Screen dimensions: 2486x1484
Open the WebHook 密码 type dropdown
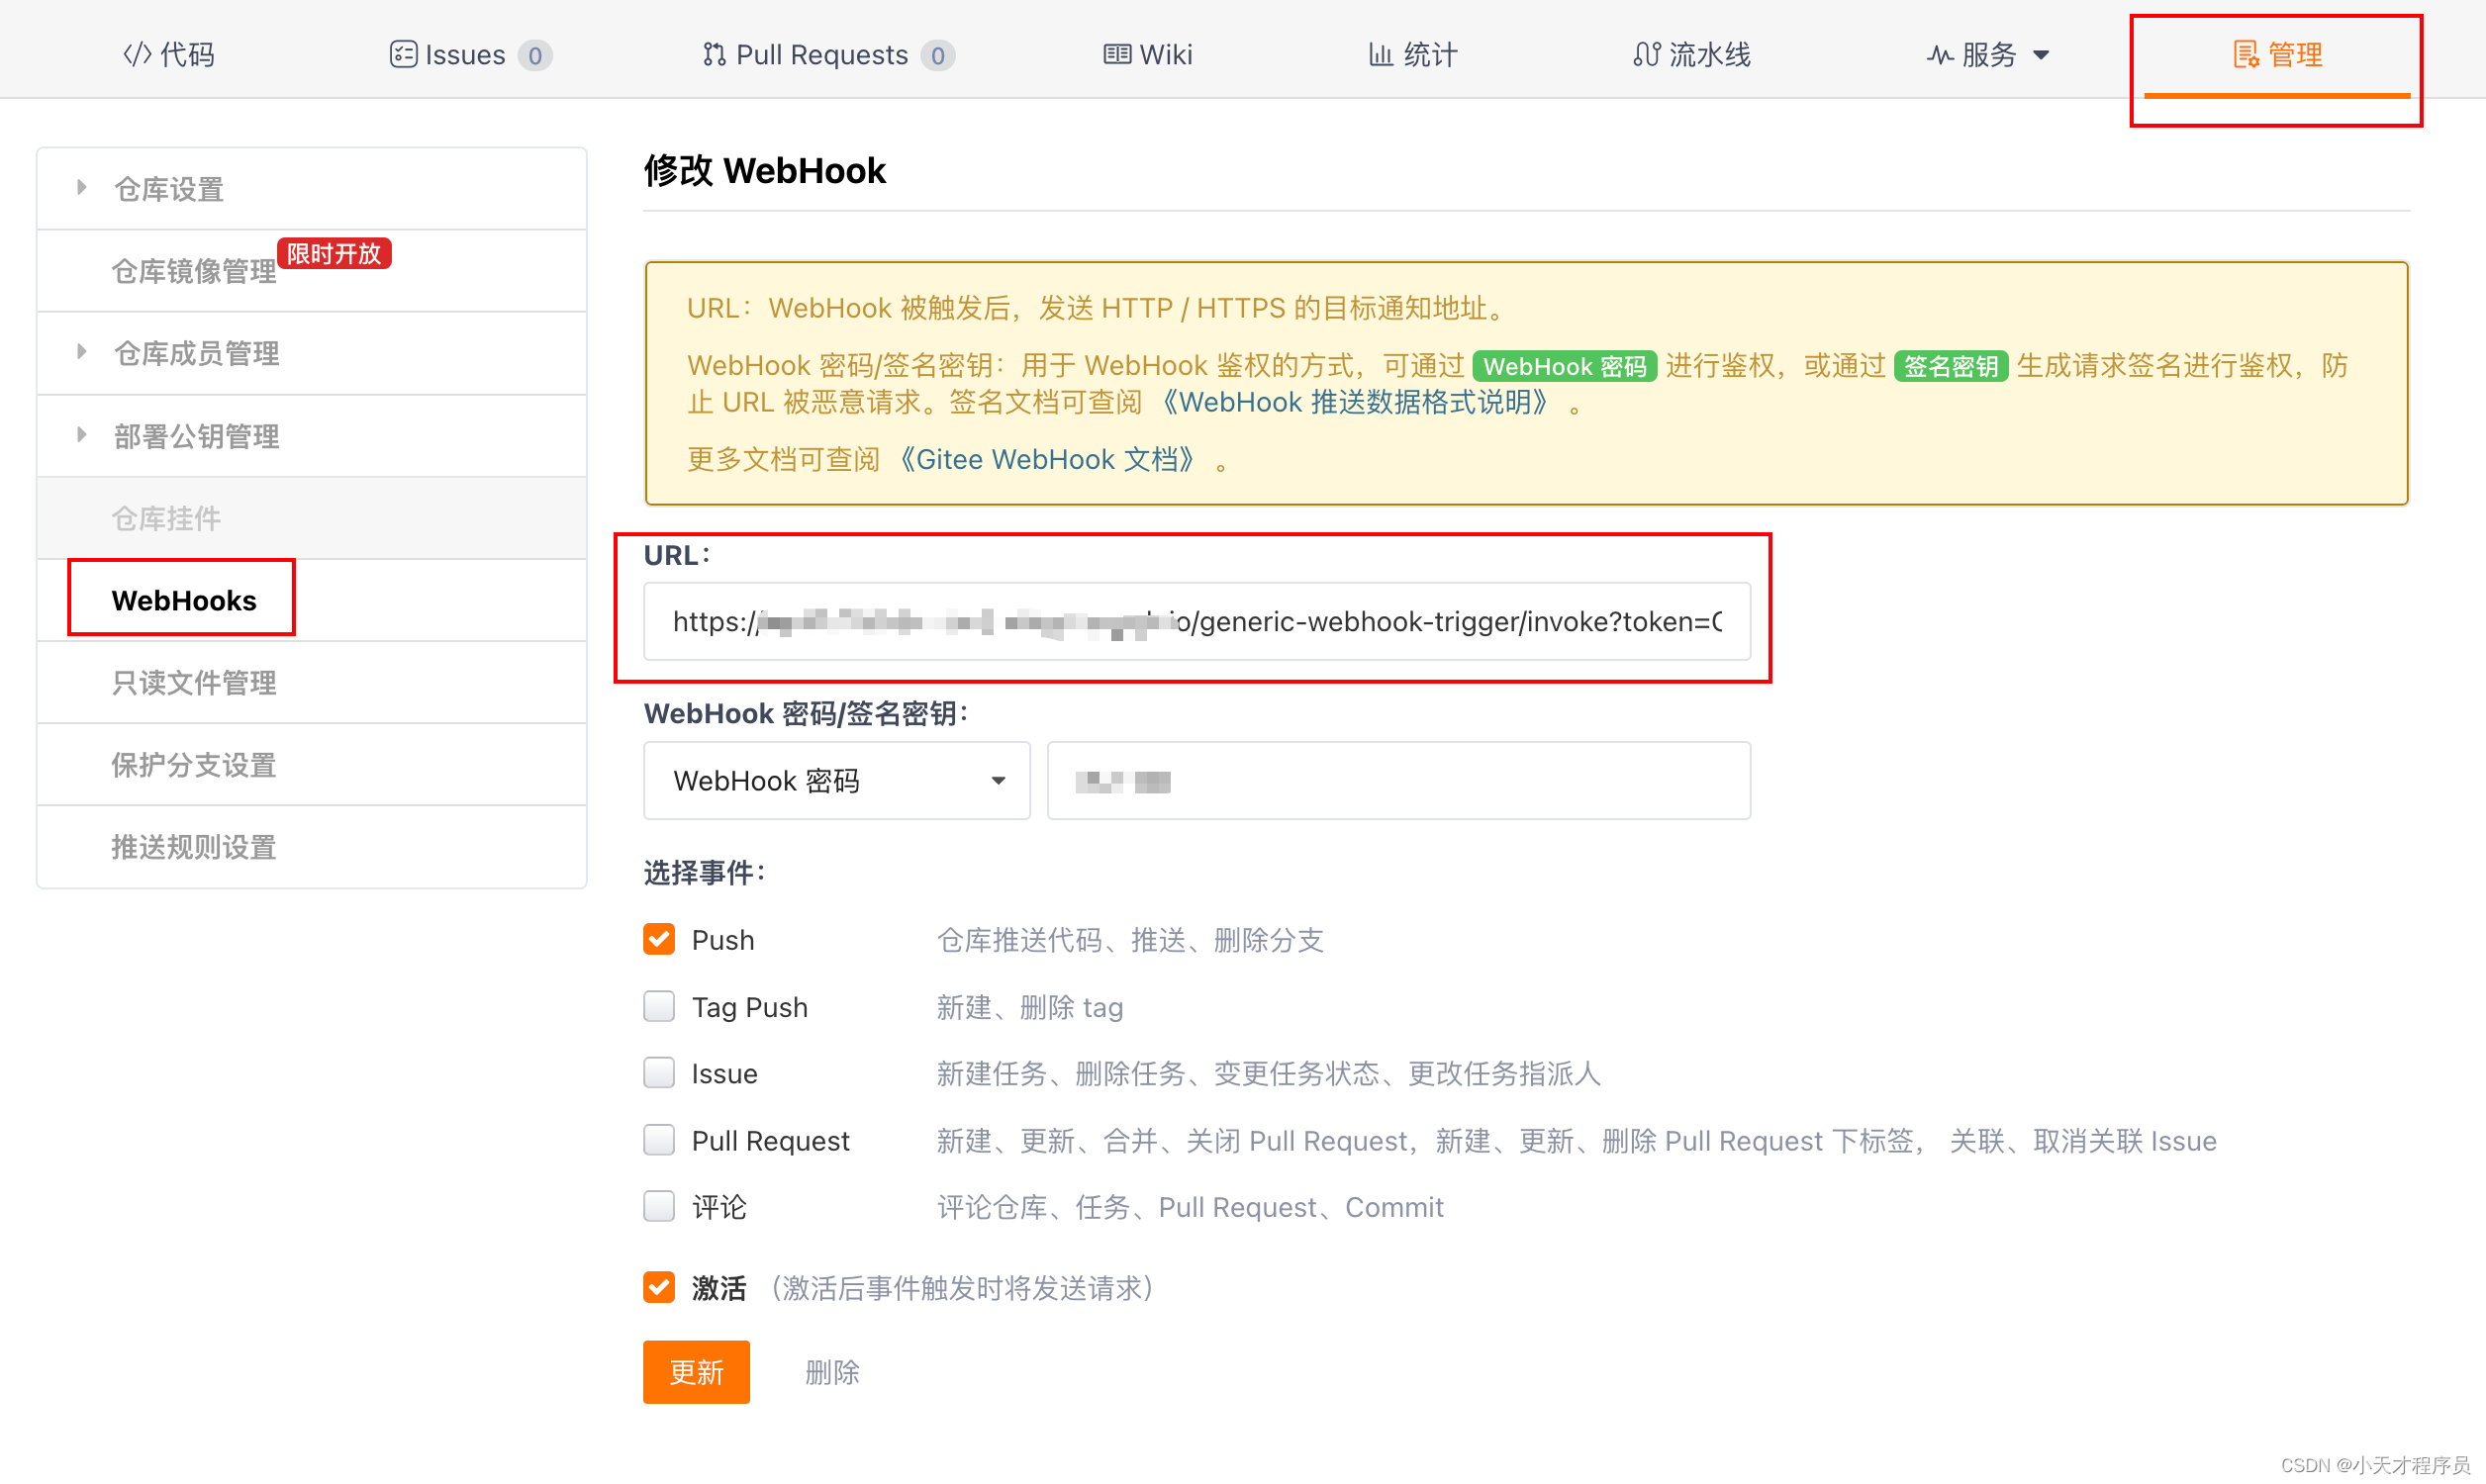coord(836,781)
